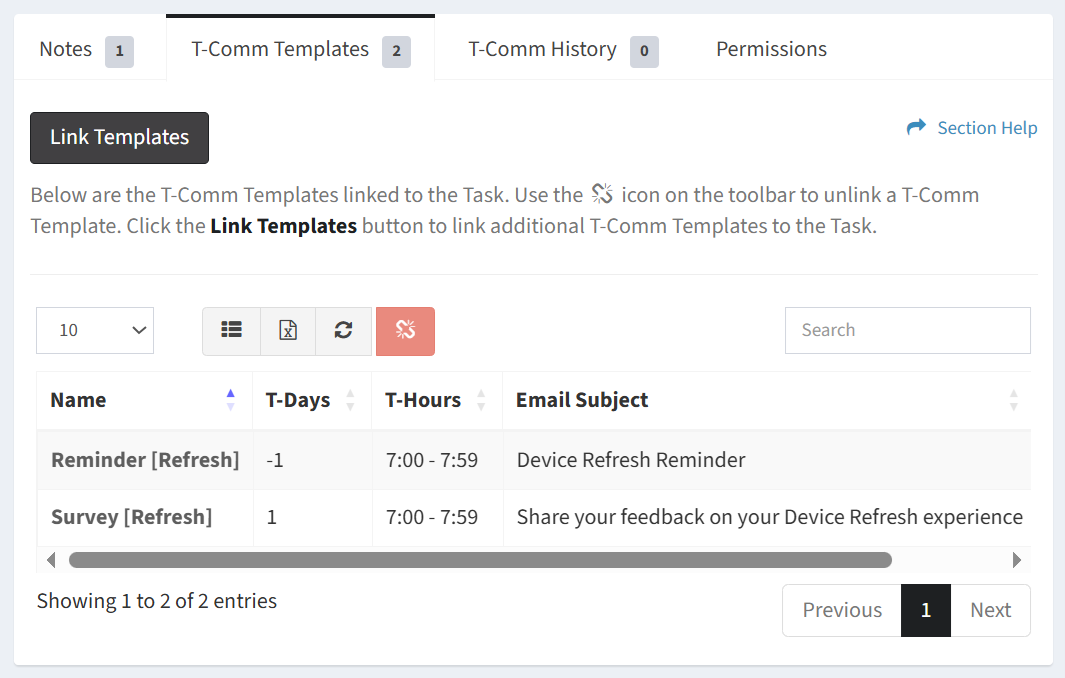
Task: Click into the Search field
Action: (x=907, y=330)
